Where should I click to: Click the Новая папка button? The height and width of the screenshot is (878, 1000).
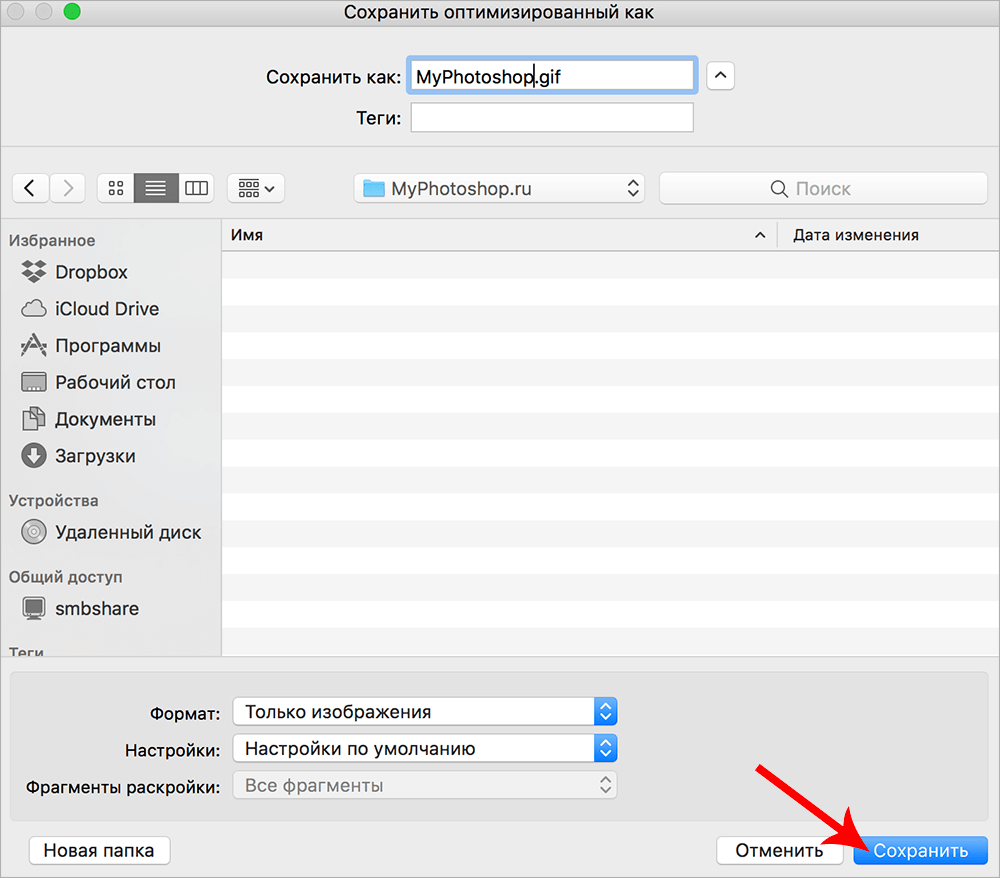pos(99,851)
